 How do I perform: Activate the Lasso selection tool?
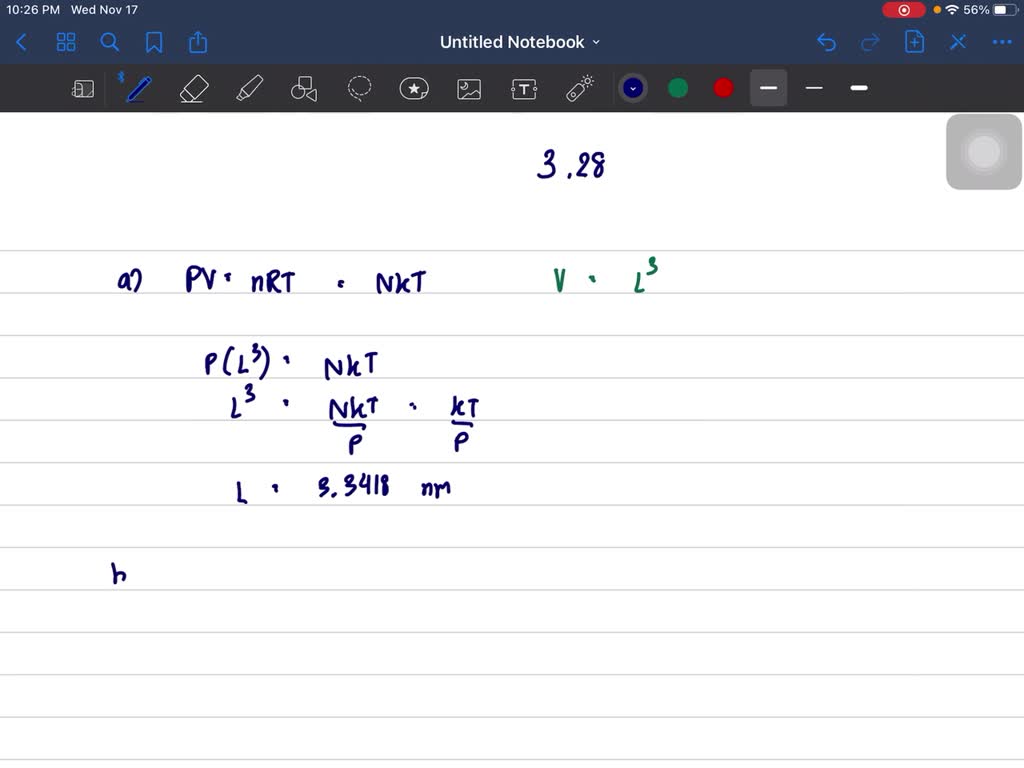click(x=359, y=88)
